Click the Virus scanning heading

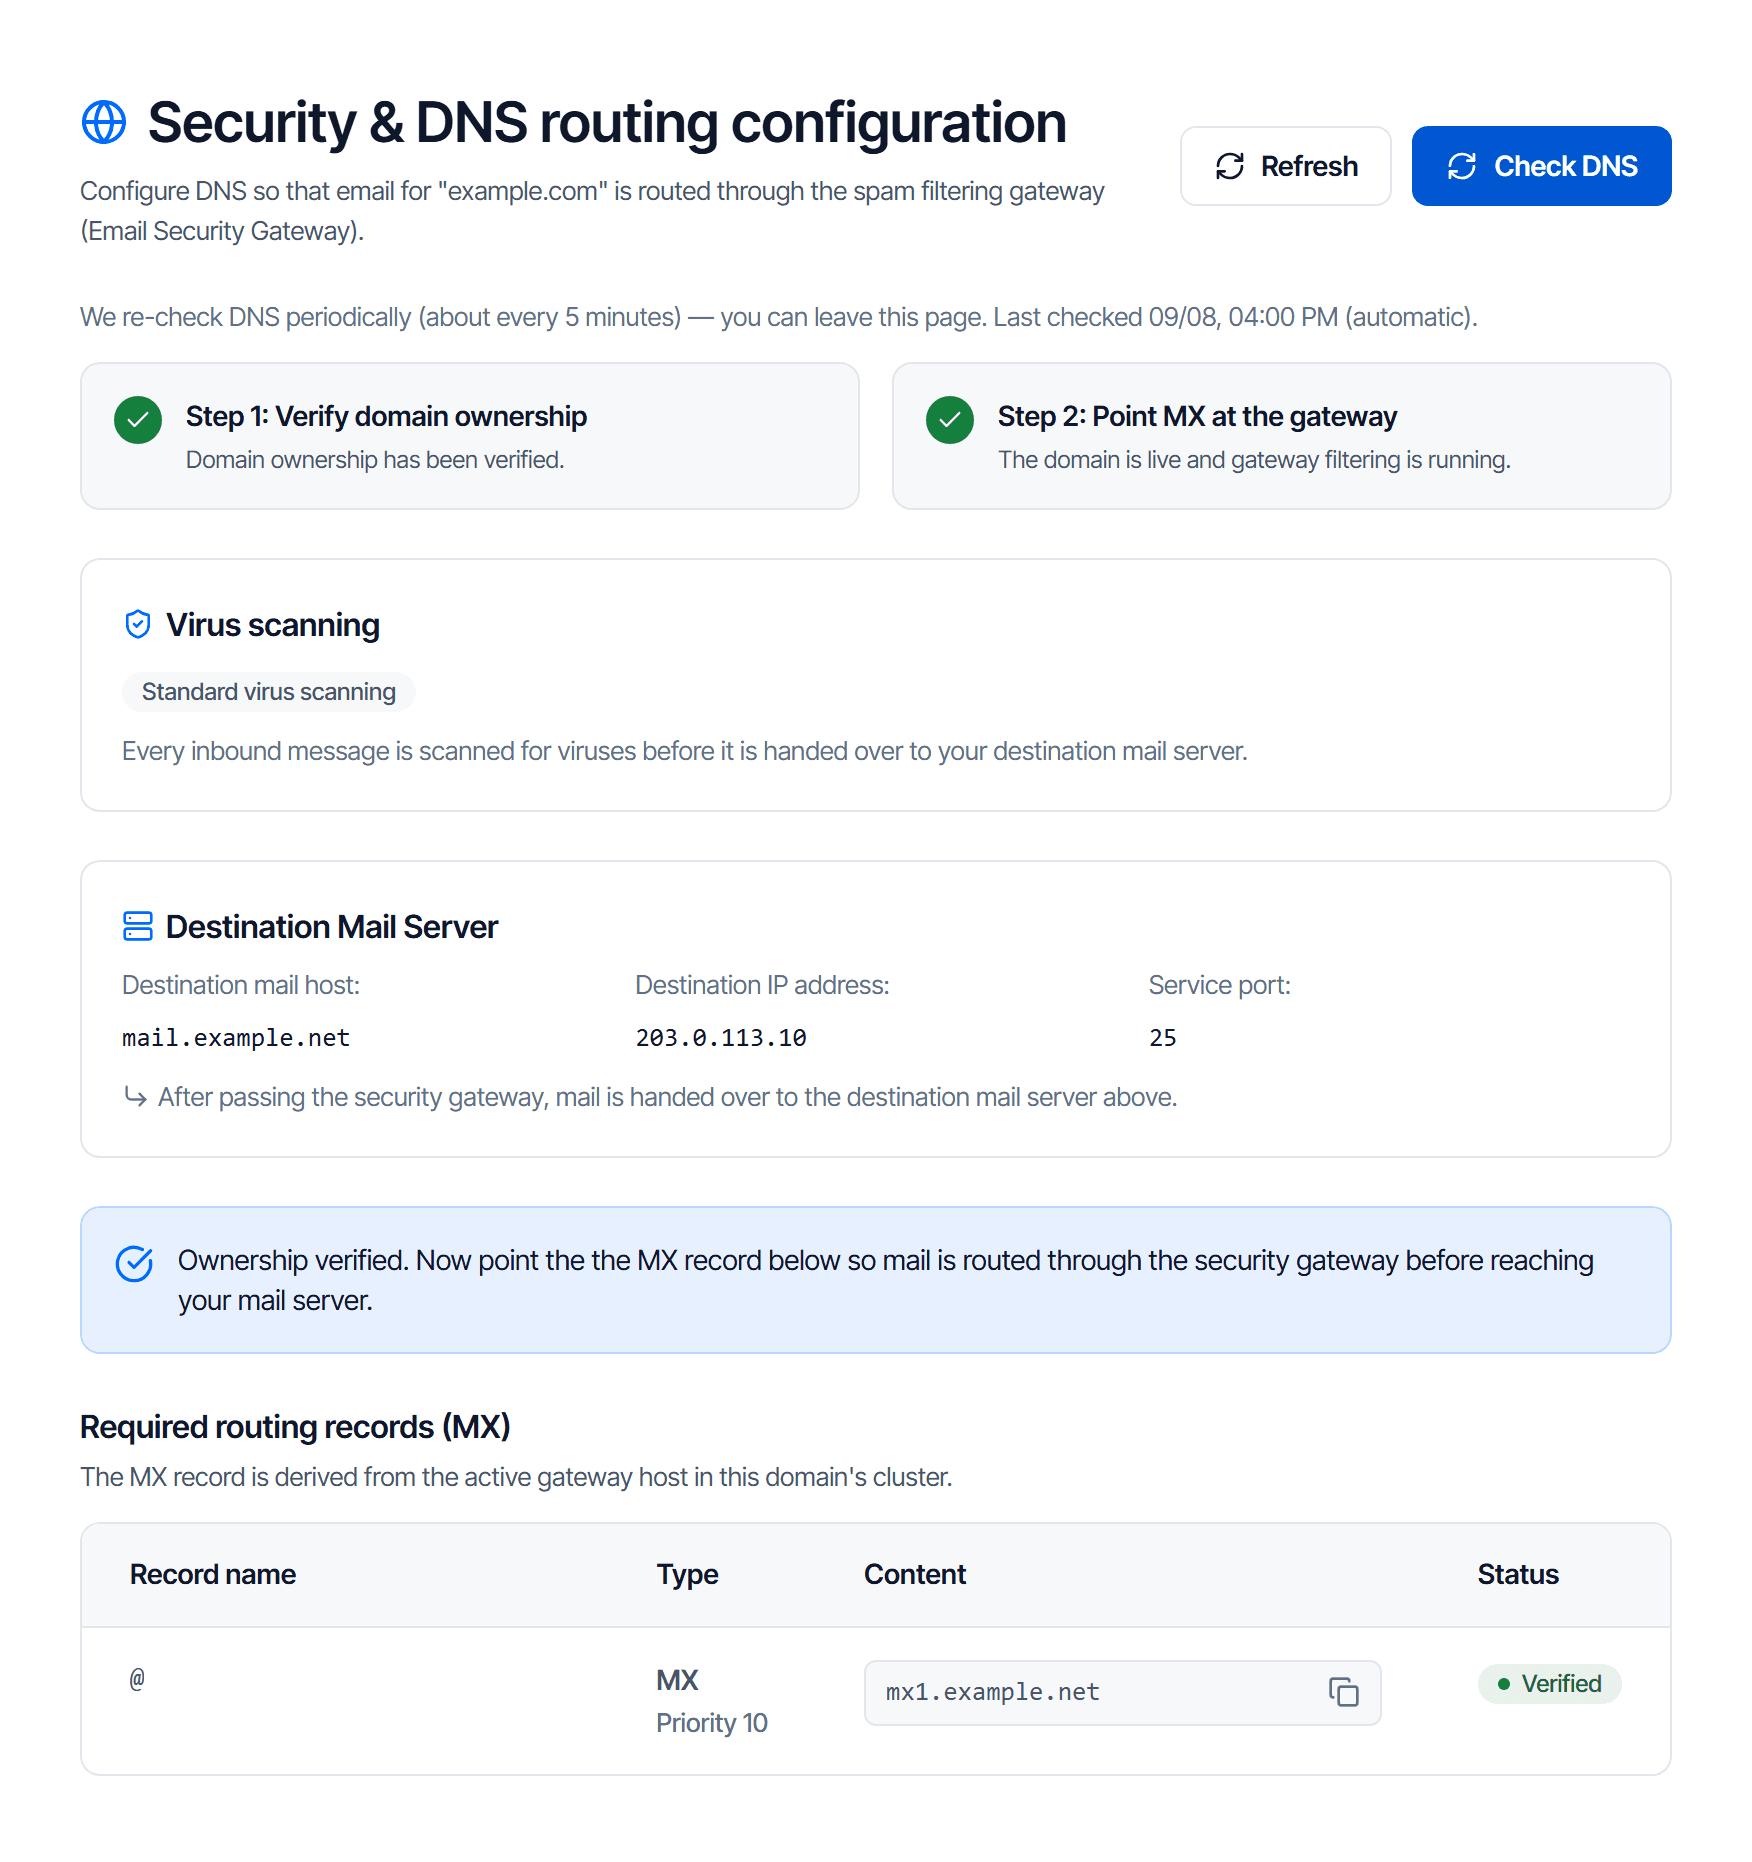pyautogui.click(x=273, y=625)
